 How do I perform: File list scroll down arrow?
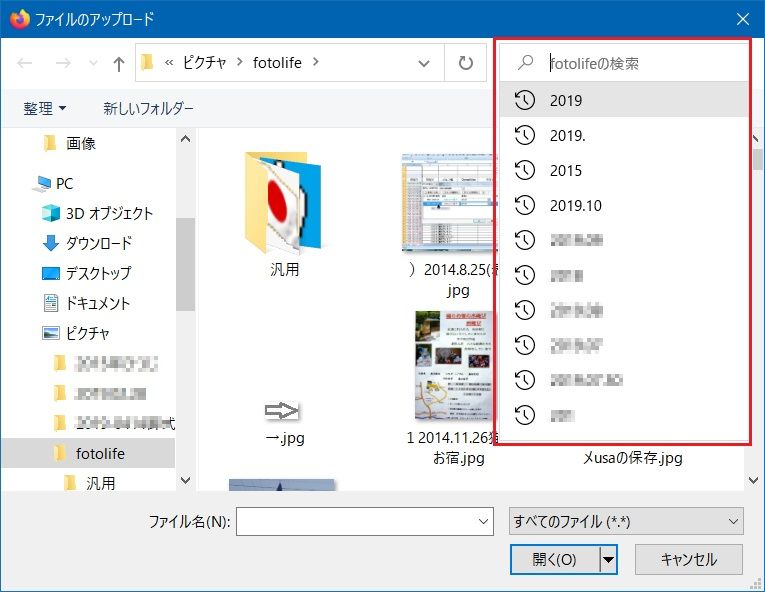pyautogui.click(x=753, y=481)
